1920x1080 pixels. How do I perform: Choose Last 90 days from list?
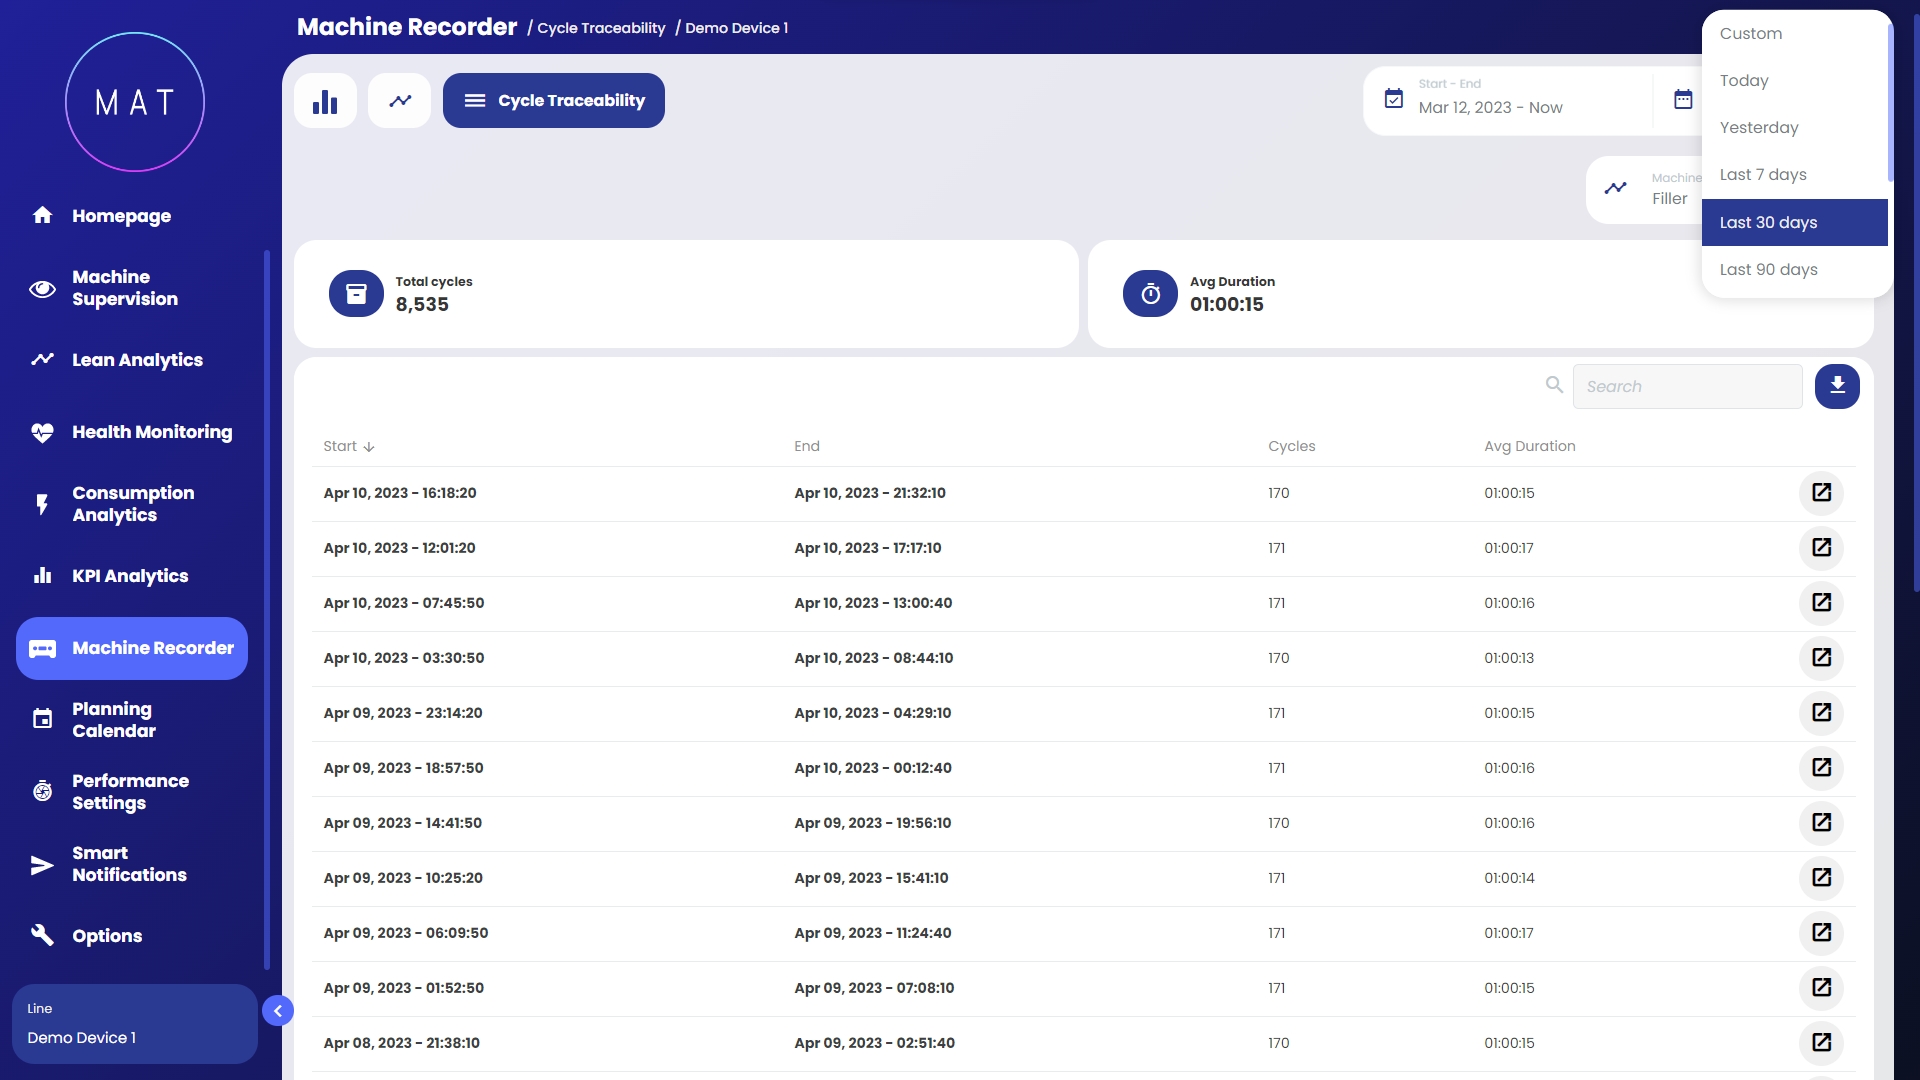(x=1768, y=270)
